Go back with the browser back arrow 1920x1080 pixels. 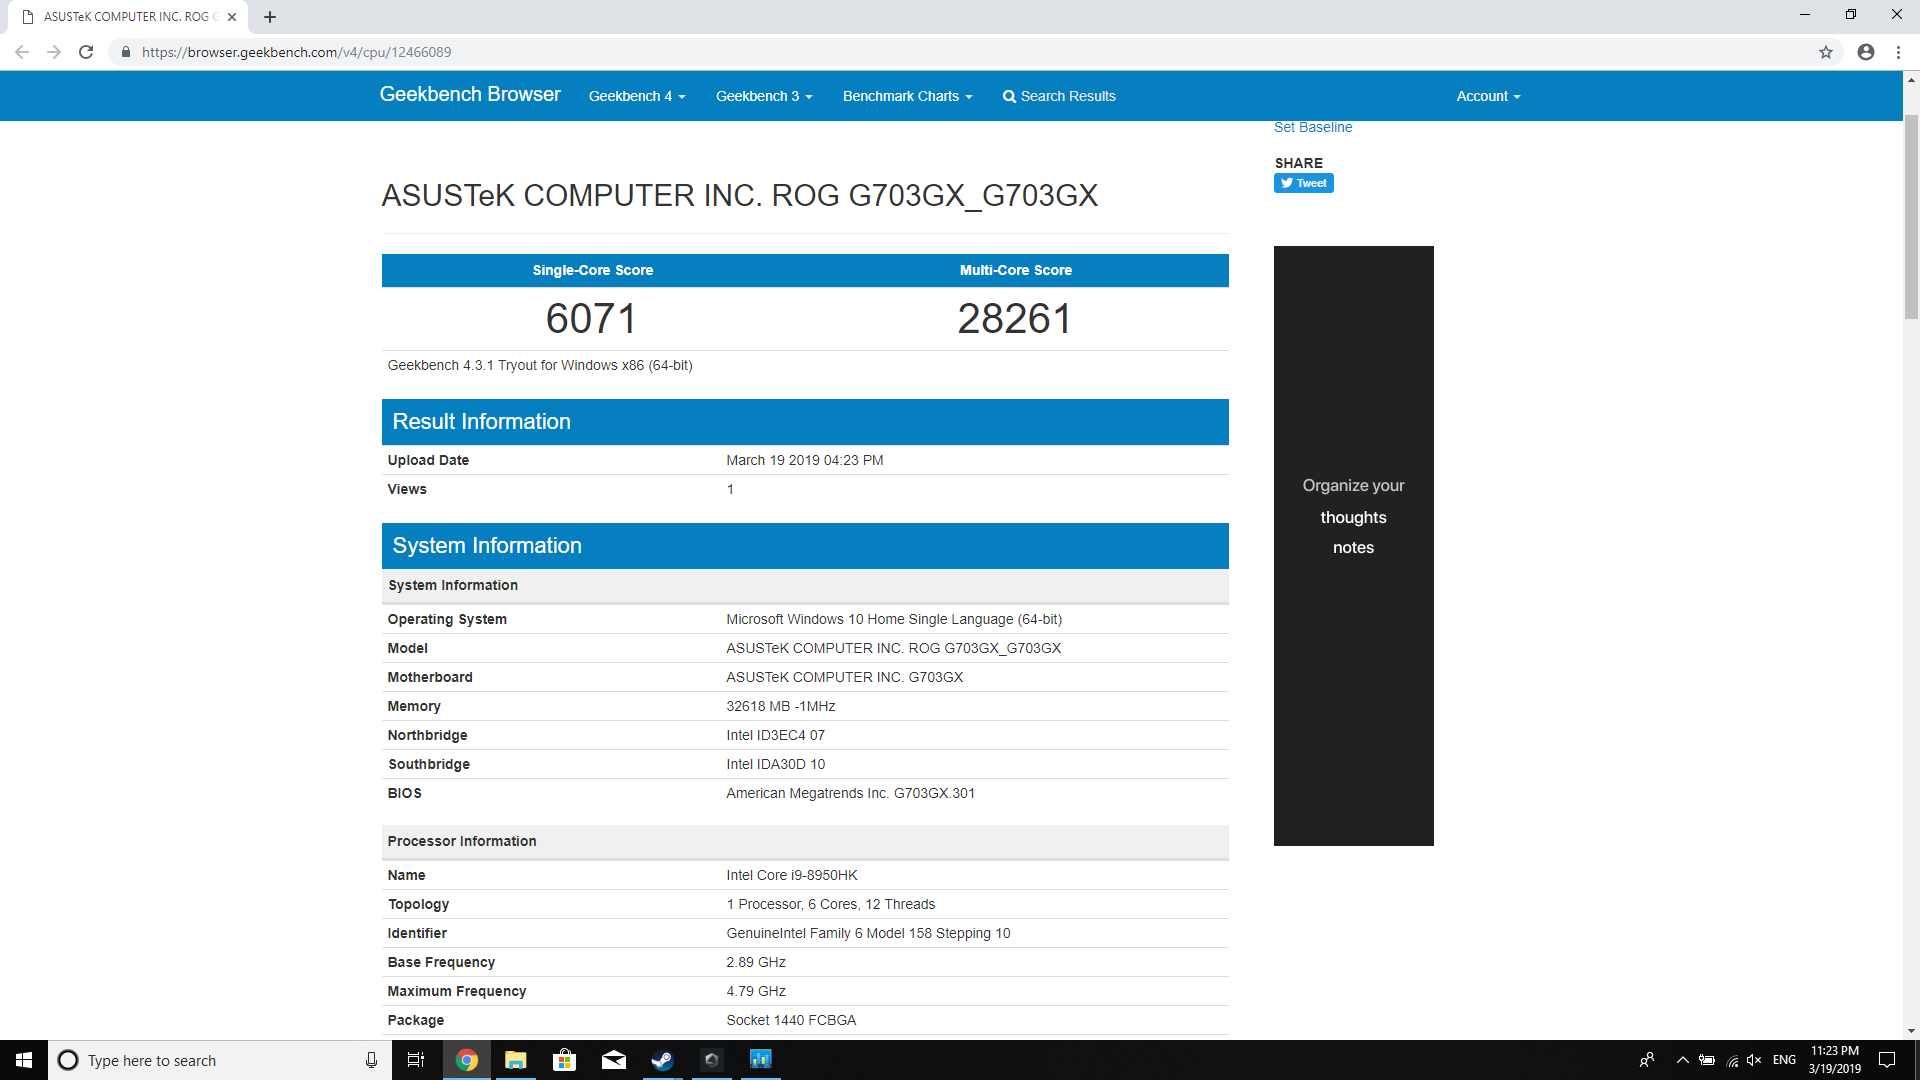click(22, 52)
